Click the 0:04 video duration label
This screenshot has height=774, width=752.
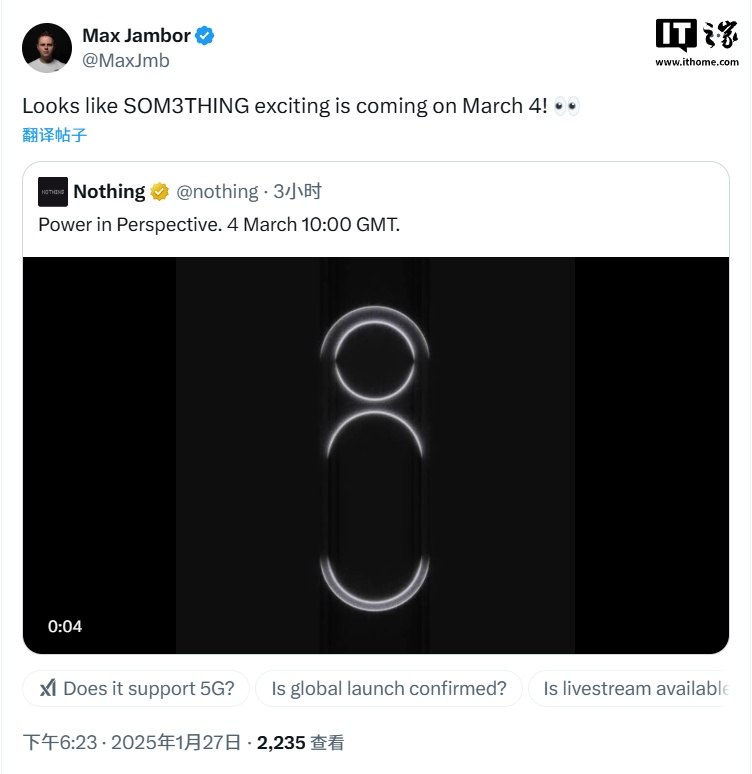click(65, 626)
